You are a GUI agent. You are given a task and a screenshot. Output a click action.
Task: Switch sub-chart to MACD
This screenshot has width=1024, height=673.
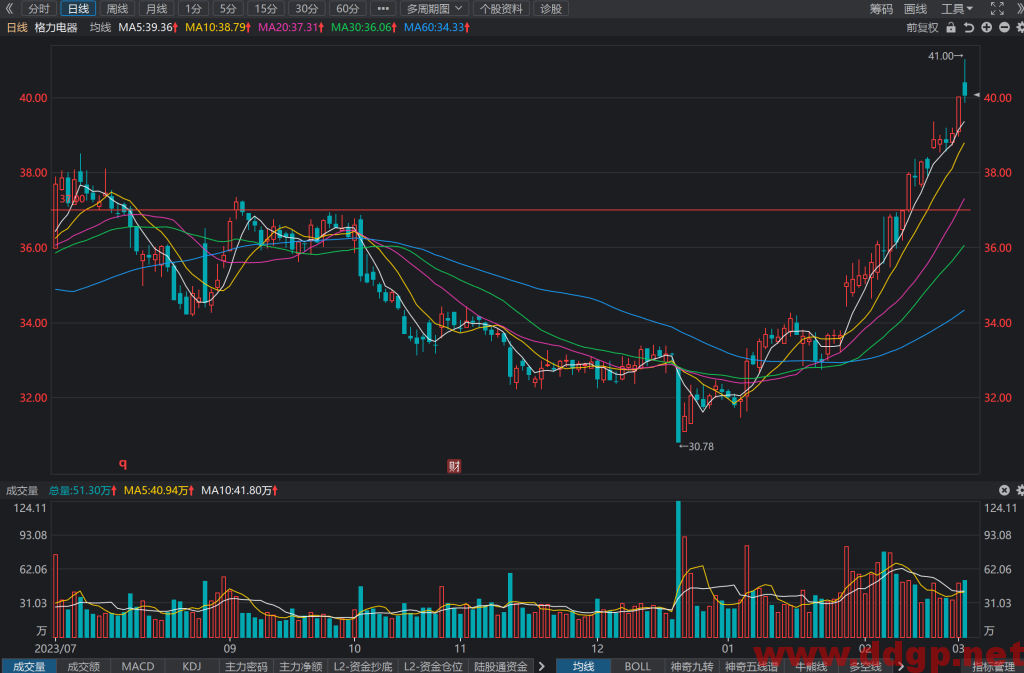point(138,666)
